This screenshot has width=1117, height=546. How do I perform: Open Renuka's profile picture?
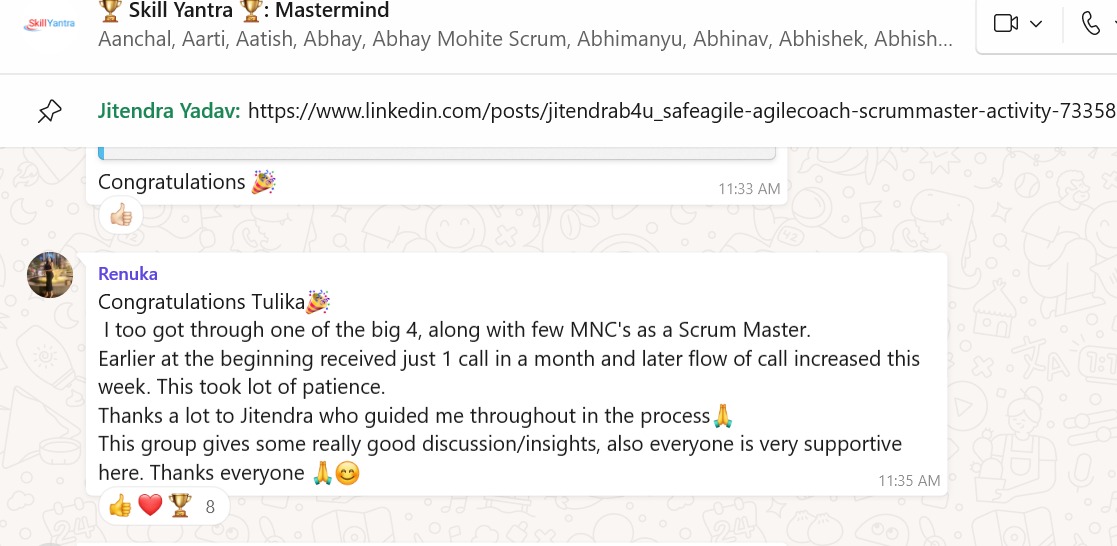[x=50, y=274]
